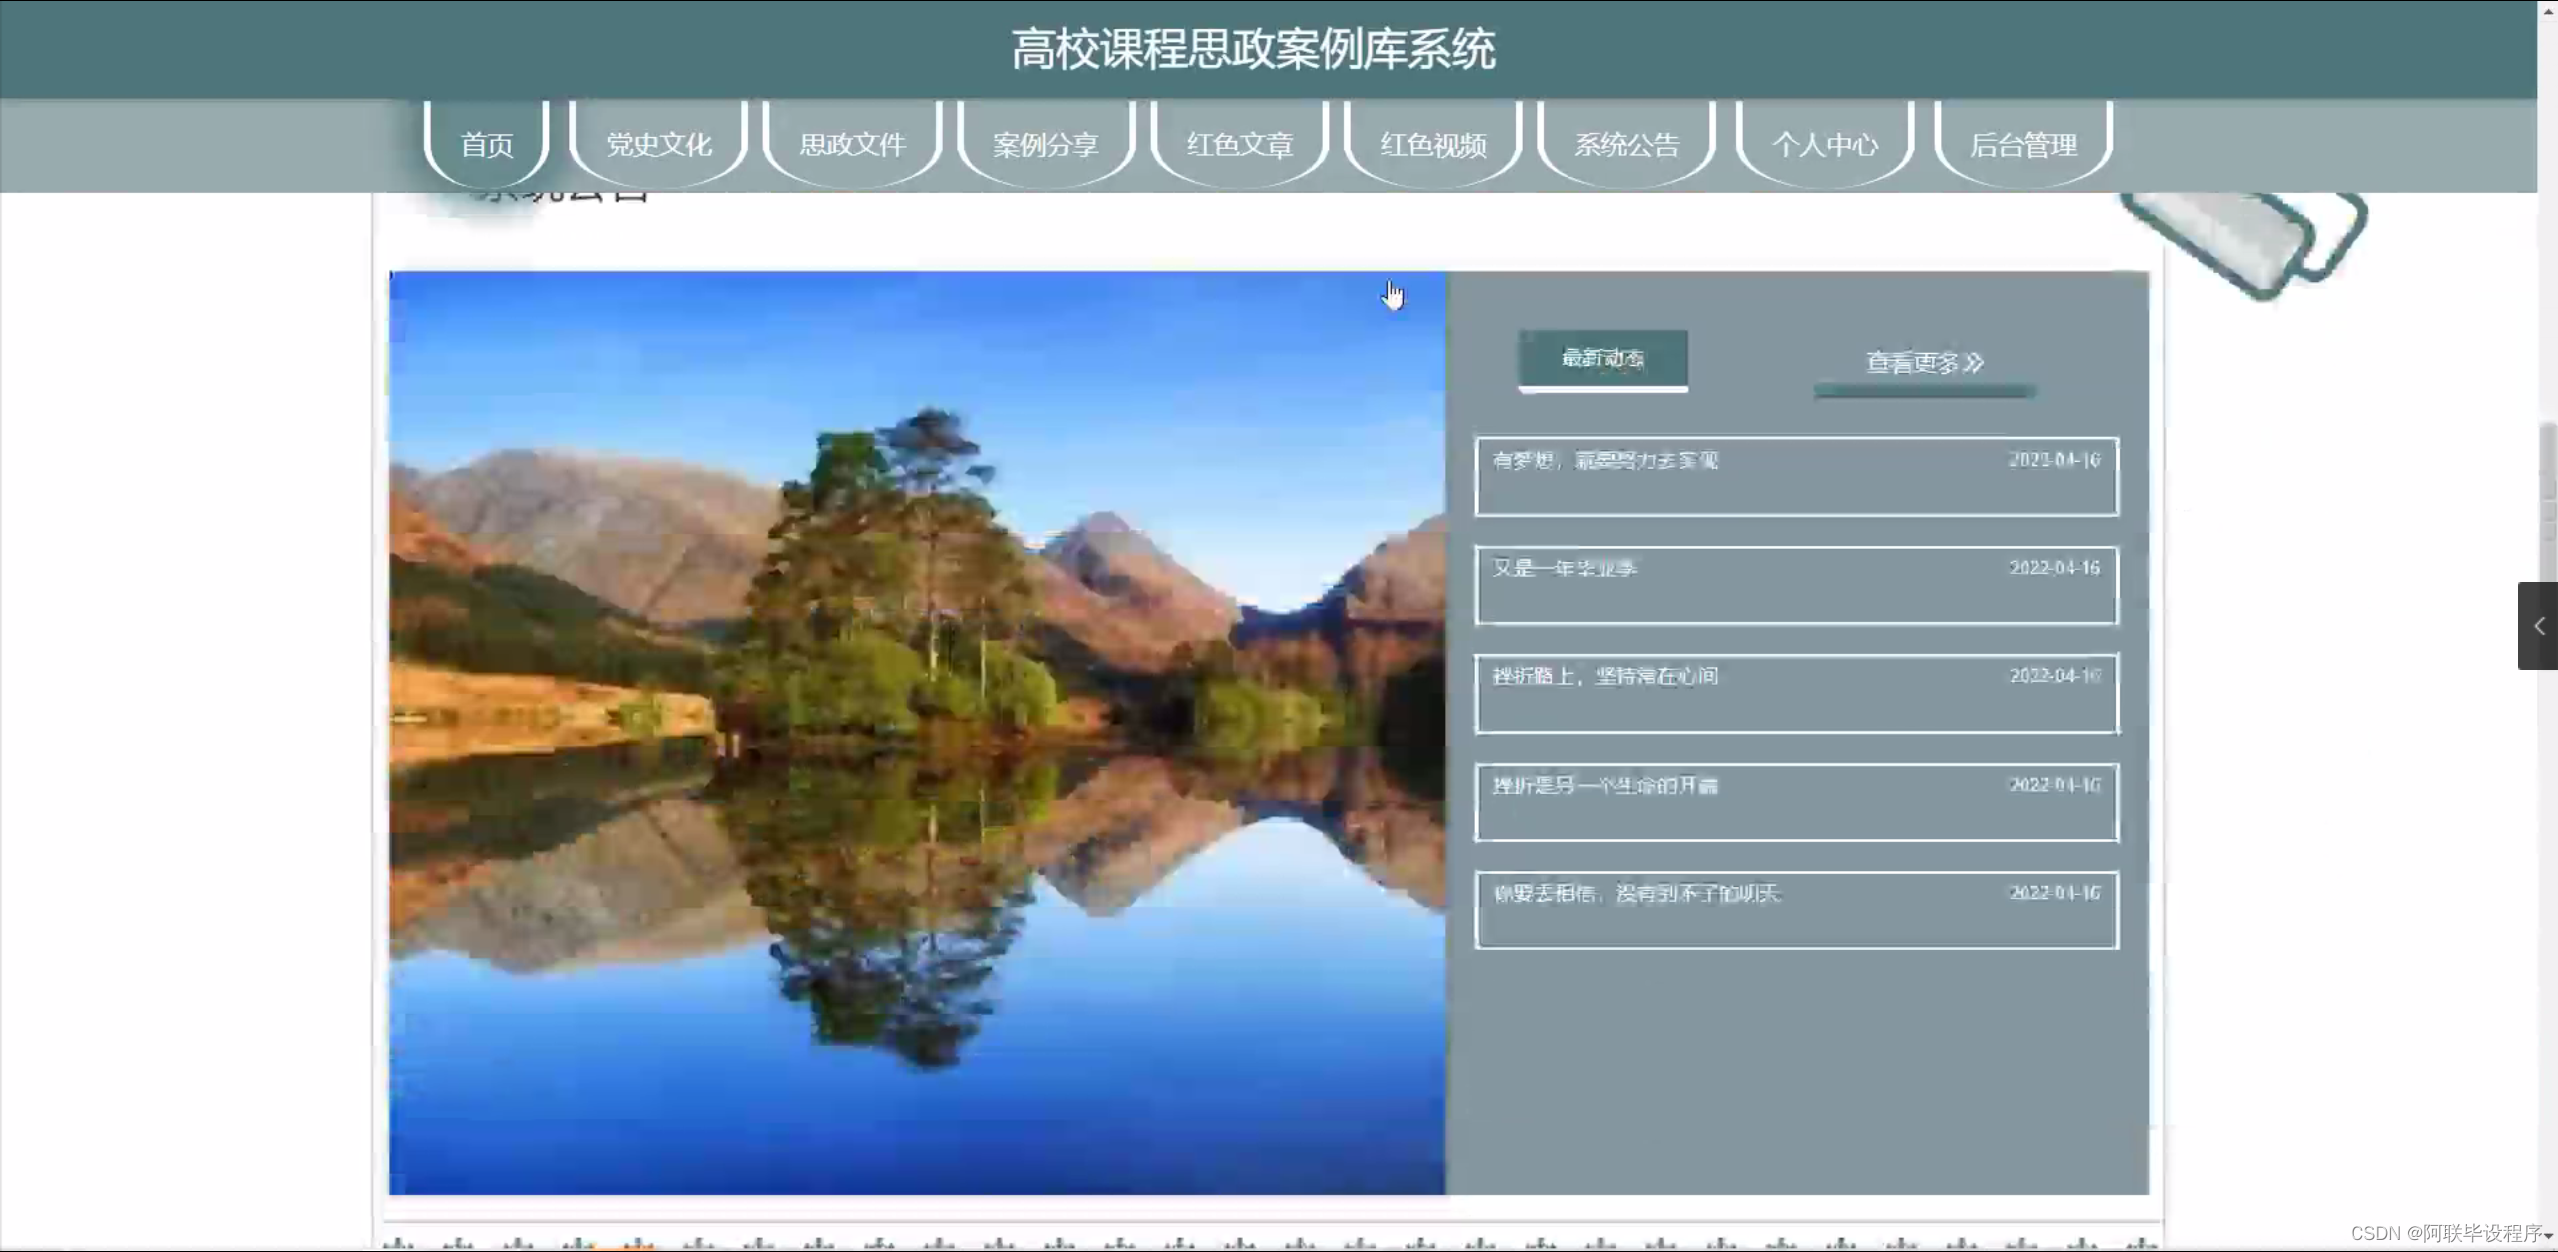This screenshot has width=2558, height=1252.
Task: Collapse panel using right-edge chevron arrow
Action: (x=2537, y=626)
